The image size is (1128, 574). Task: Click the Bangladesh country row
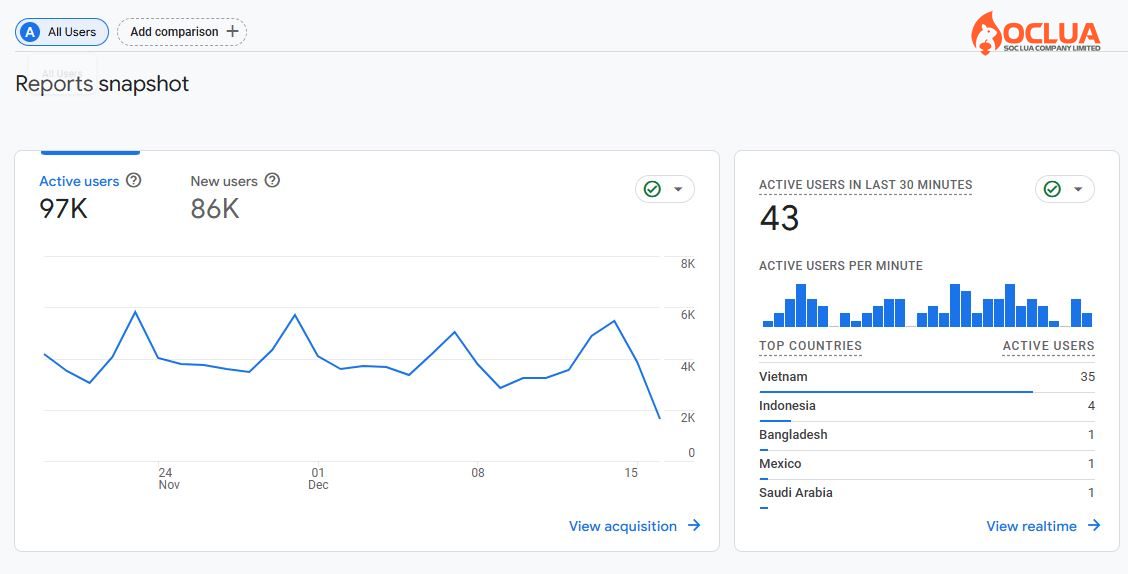pyautogui.click(x=927, y=436)
